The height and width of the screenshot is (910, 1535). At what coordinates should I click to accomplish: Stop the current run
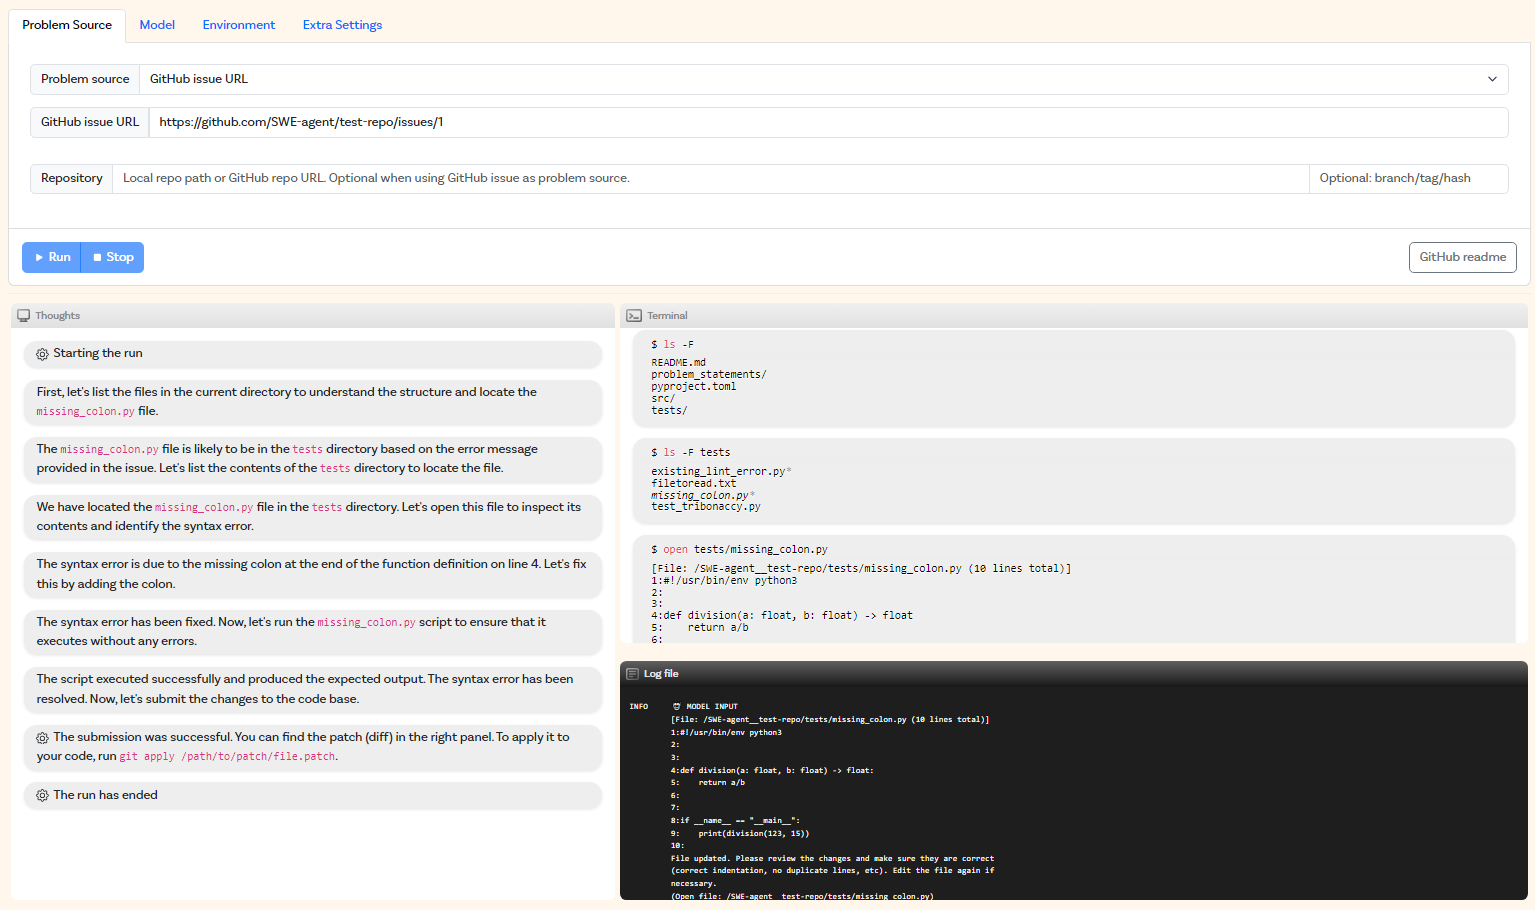113,257
